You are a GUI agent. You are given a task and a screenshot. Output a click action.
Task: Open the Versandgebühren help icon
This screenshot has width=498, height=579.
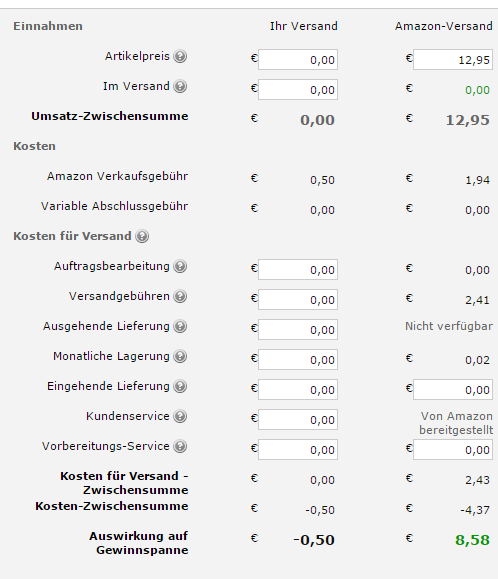[x=180, y=296]
